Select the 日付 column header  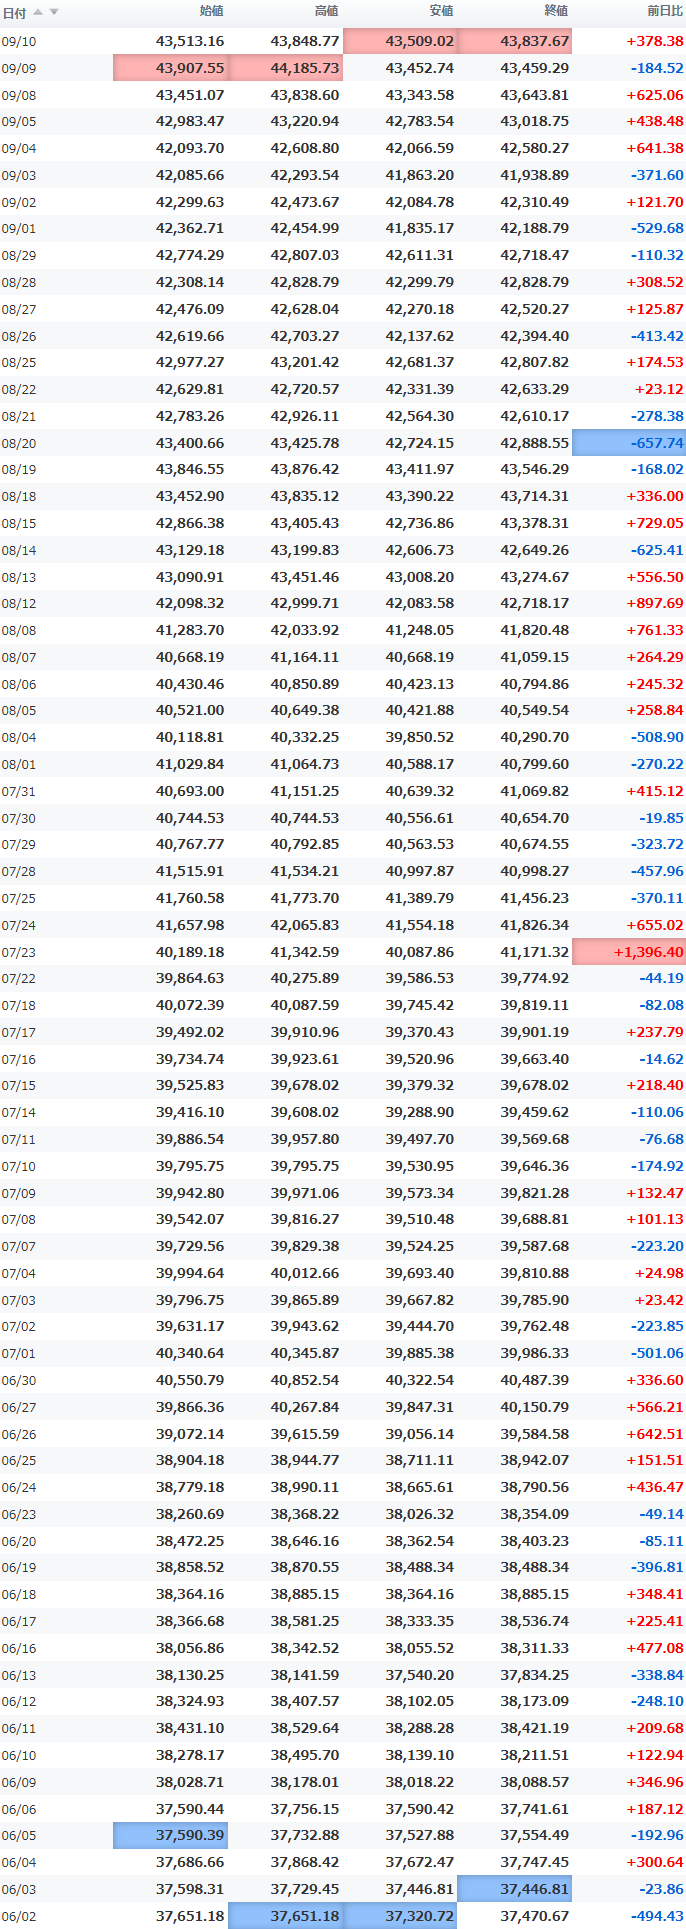pos(14,13)
